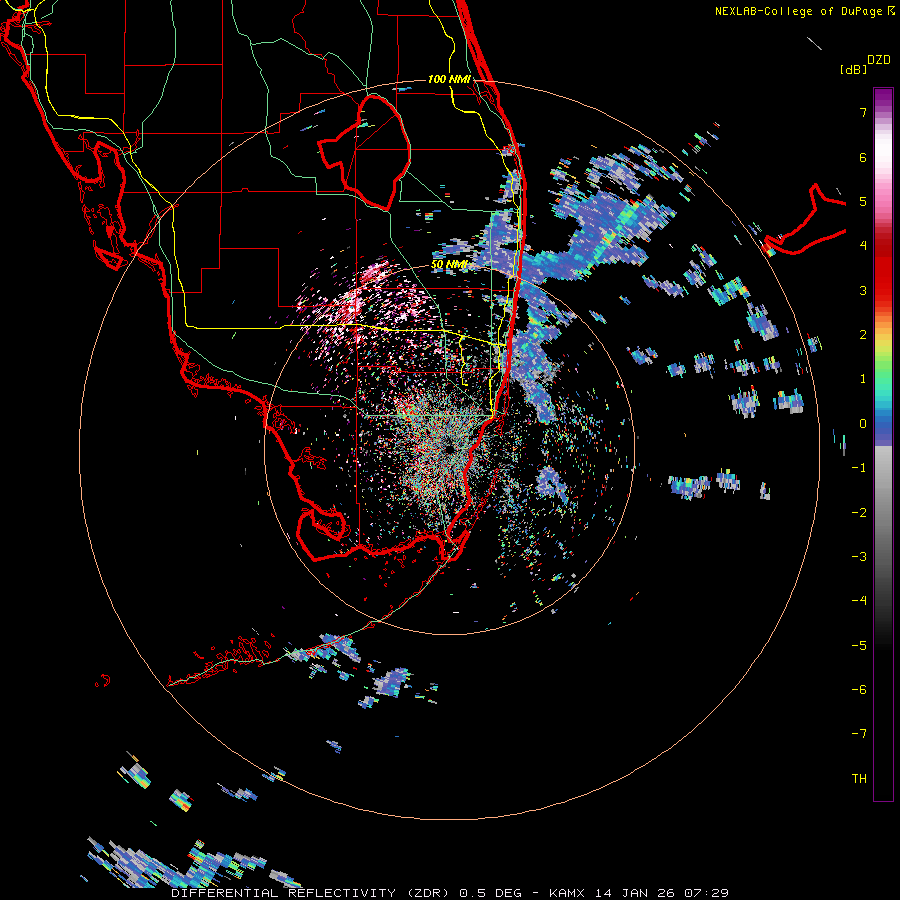This screenshot has height=900, width=900.
Task: Click the -7 value on the color scale
Action: (x=859, y=734)
